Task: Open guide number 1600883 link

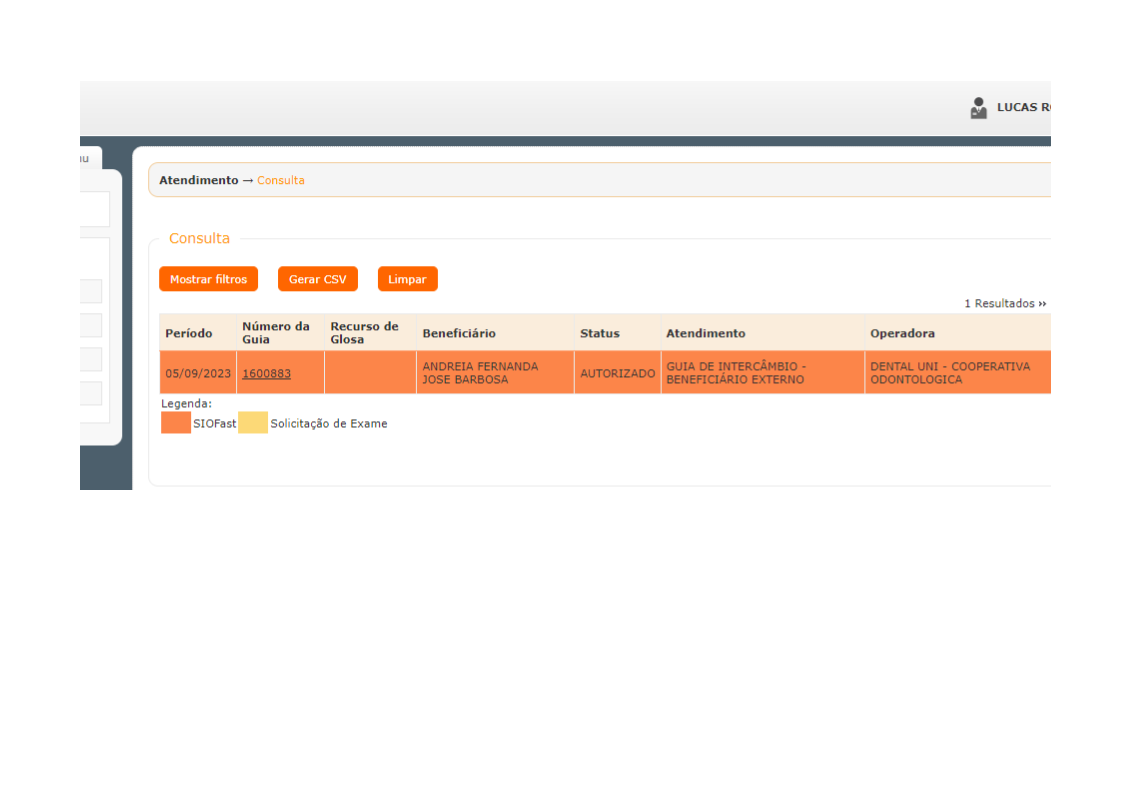Action: [266, 373]
